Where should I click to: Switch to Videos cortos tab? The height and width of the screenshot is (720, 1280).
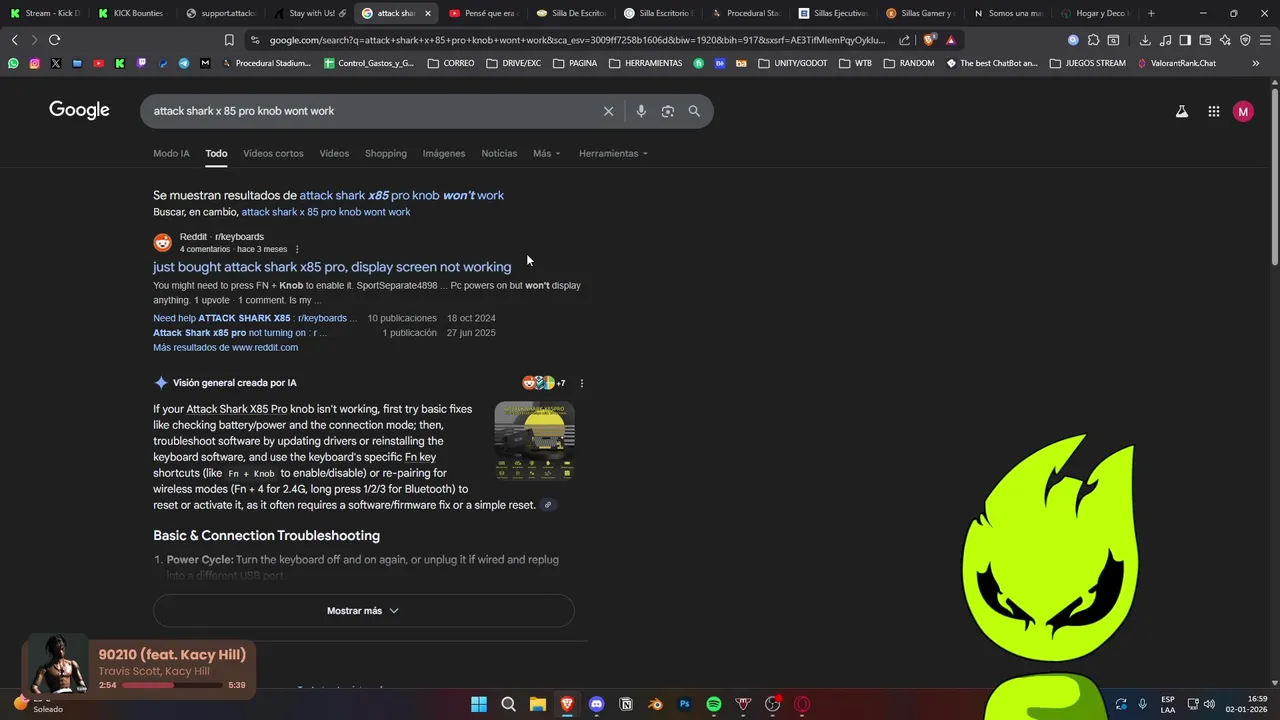point(273,153)
